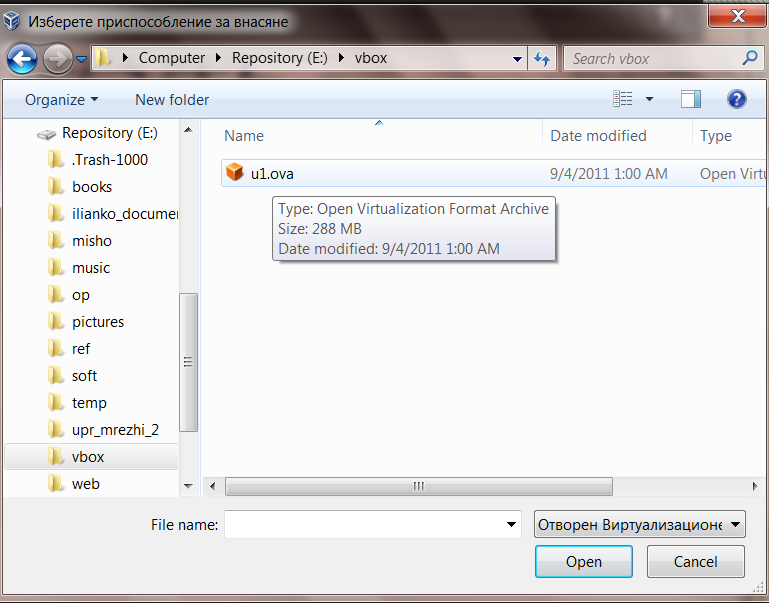The height and width of the screenshot is (603, 769).
Task: Open the Help question mark icon
Action: coord(737,99)
